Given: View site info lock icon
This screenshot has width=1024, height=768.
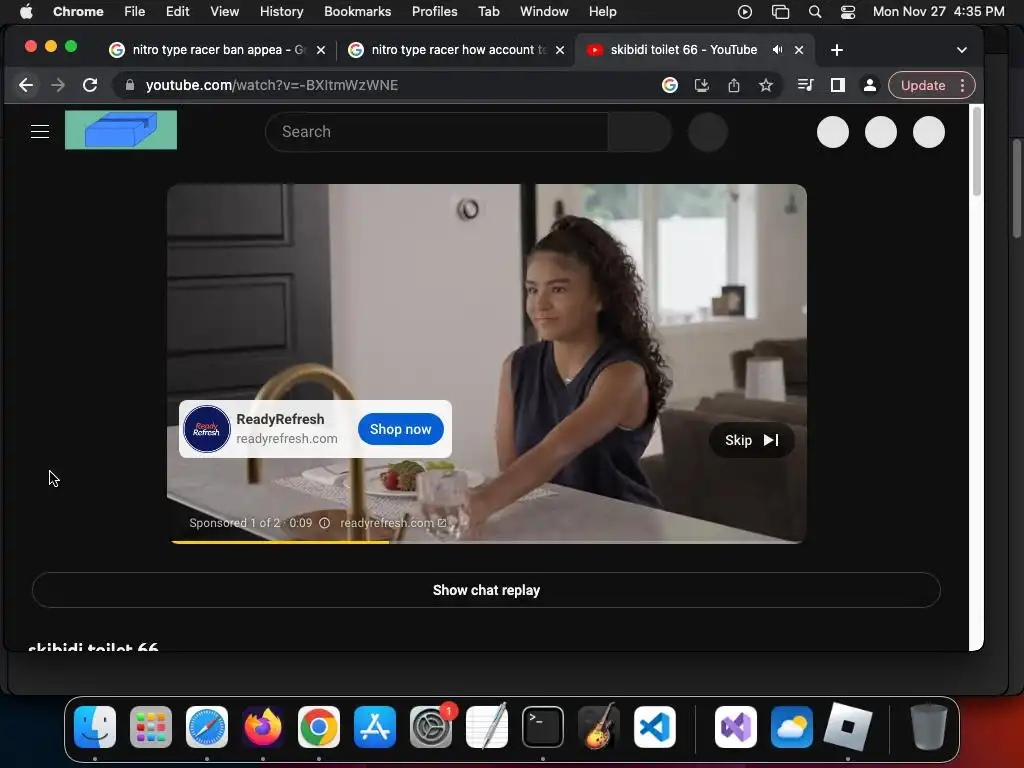Looking at the screenshot, I should pos(129,86).
